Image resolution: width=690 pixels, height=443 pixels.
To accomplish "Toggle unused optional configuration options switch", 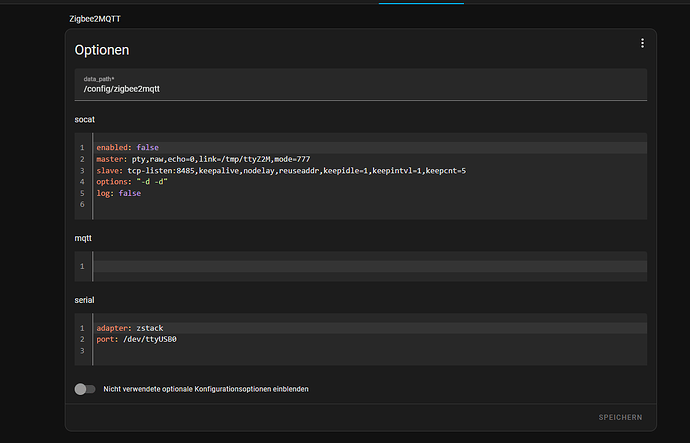I will [x=84, y=389].
